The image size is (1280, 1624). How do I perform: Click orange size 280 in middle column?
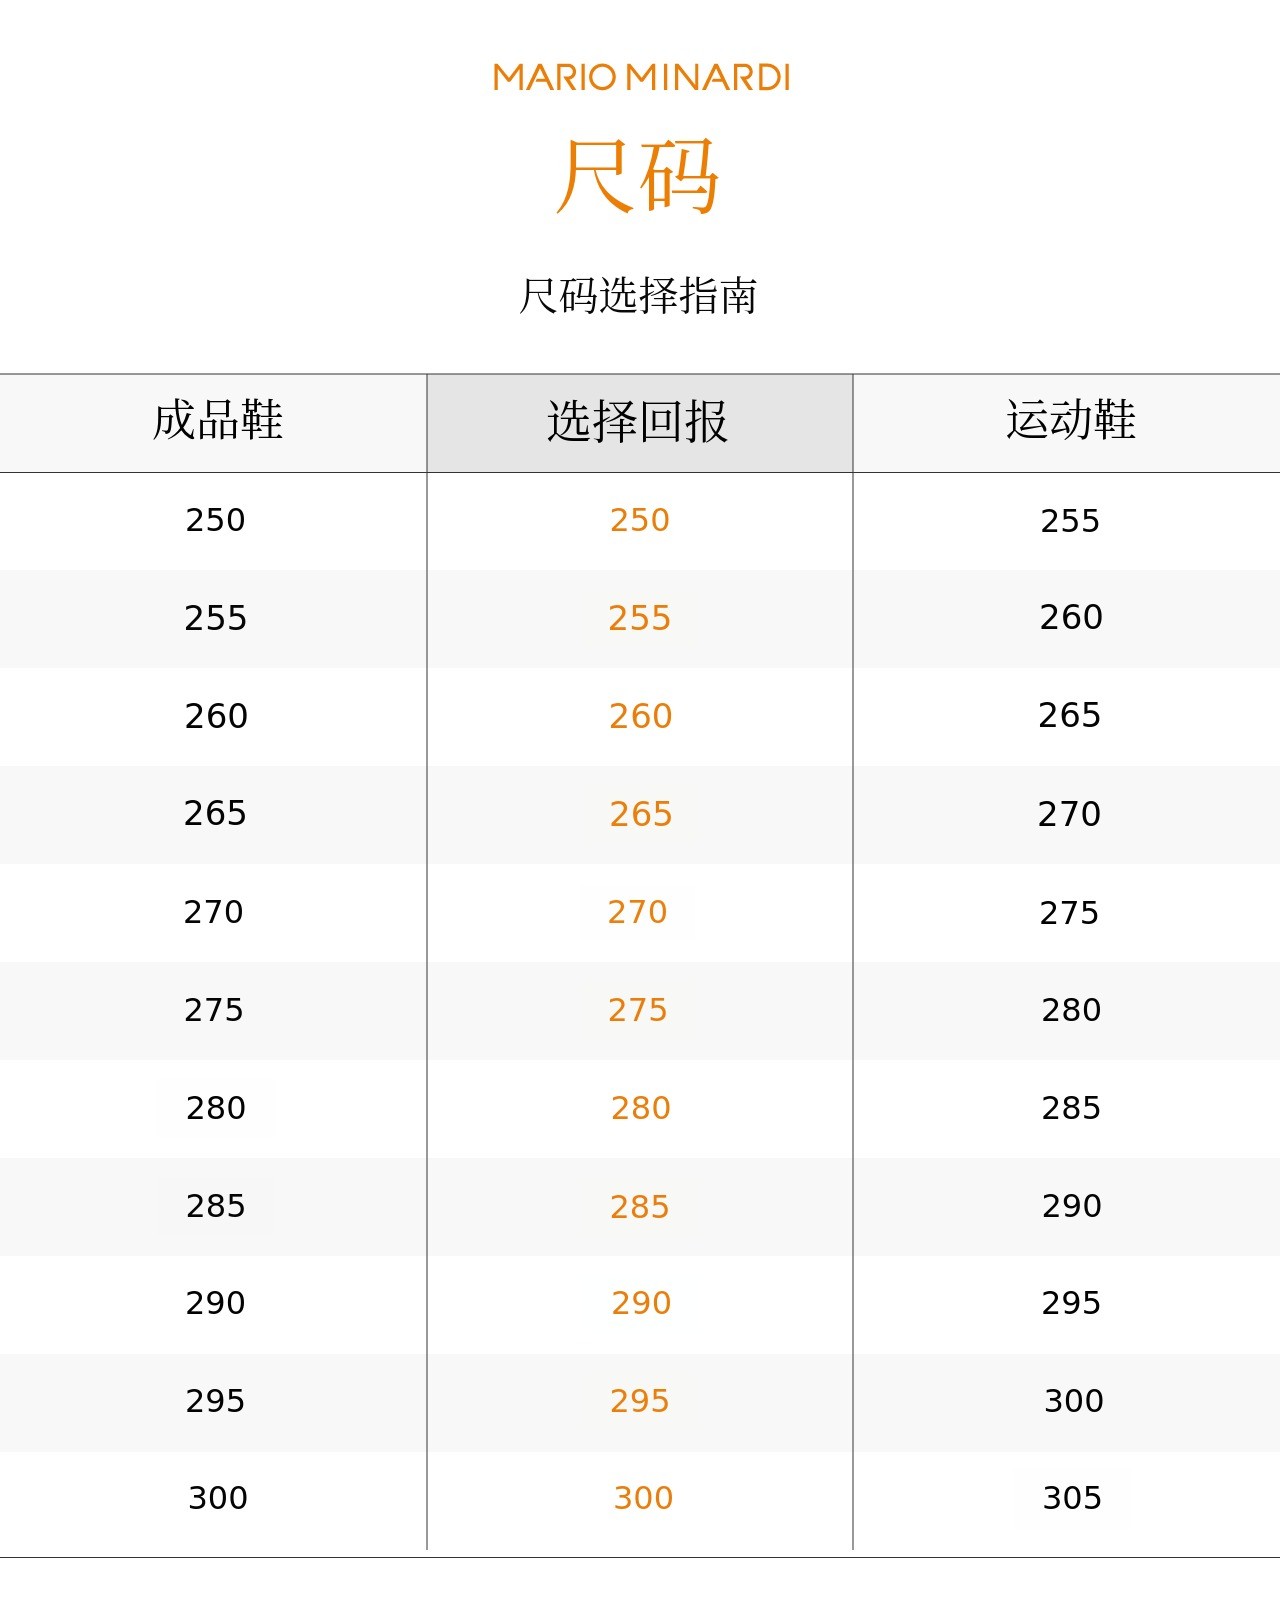pos(640,1108)
